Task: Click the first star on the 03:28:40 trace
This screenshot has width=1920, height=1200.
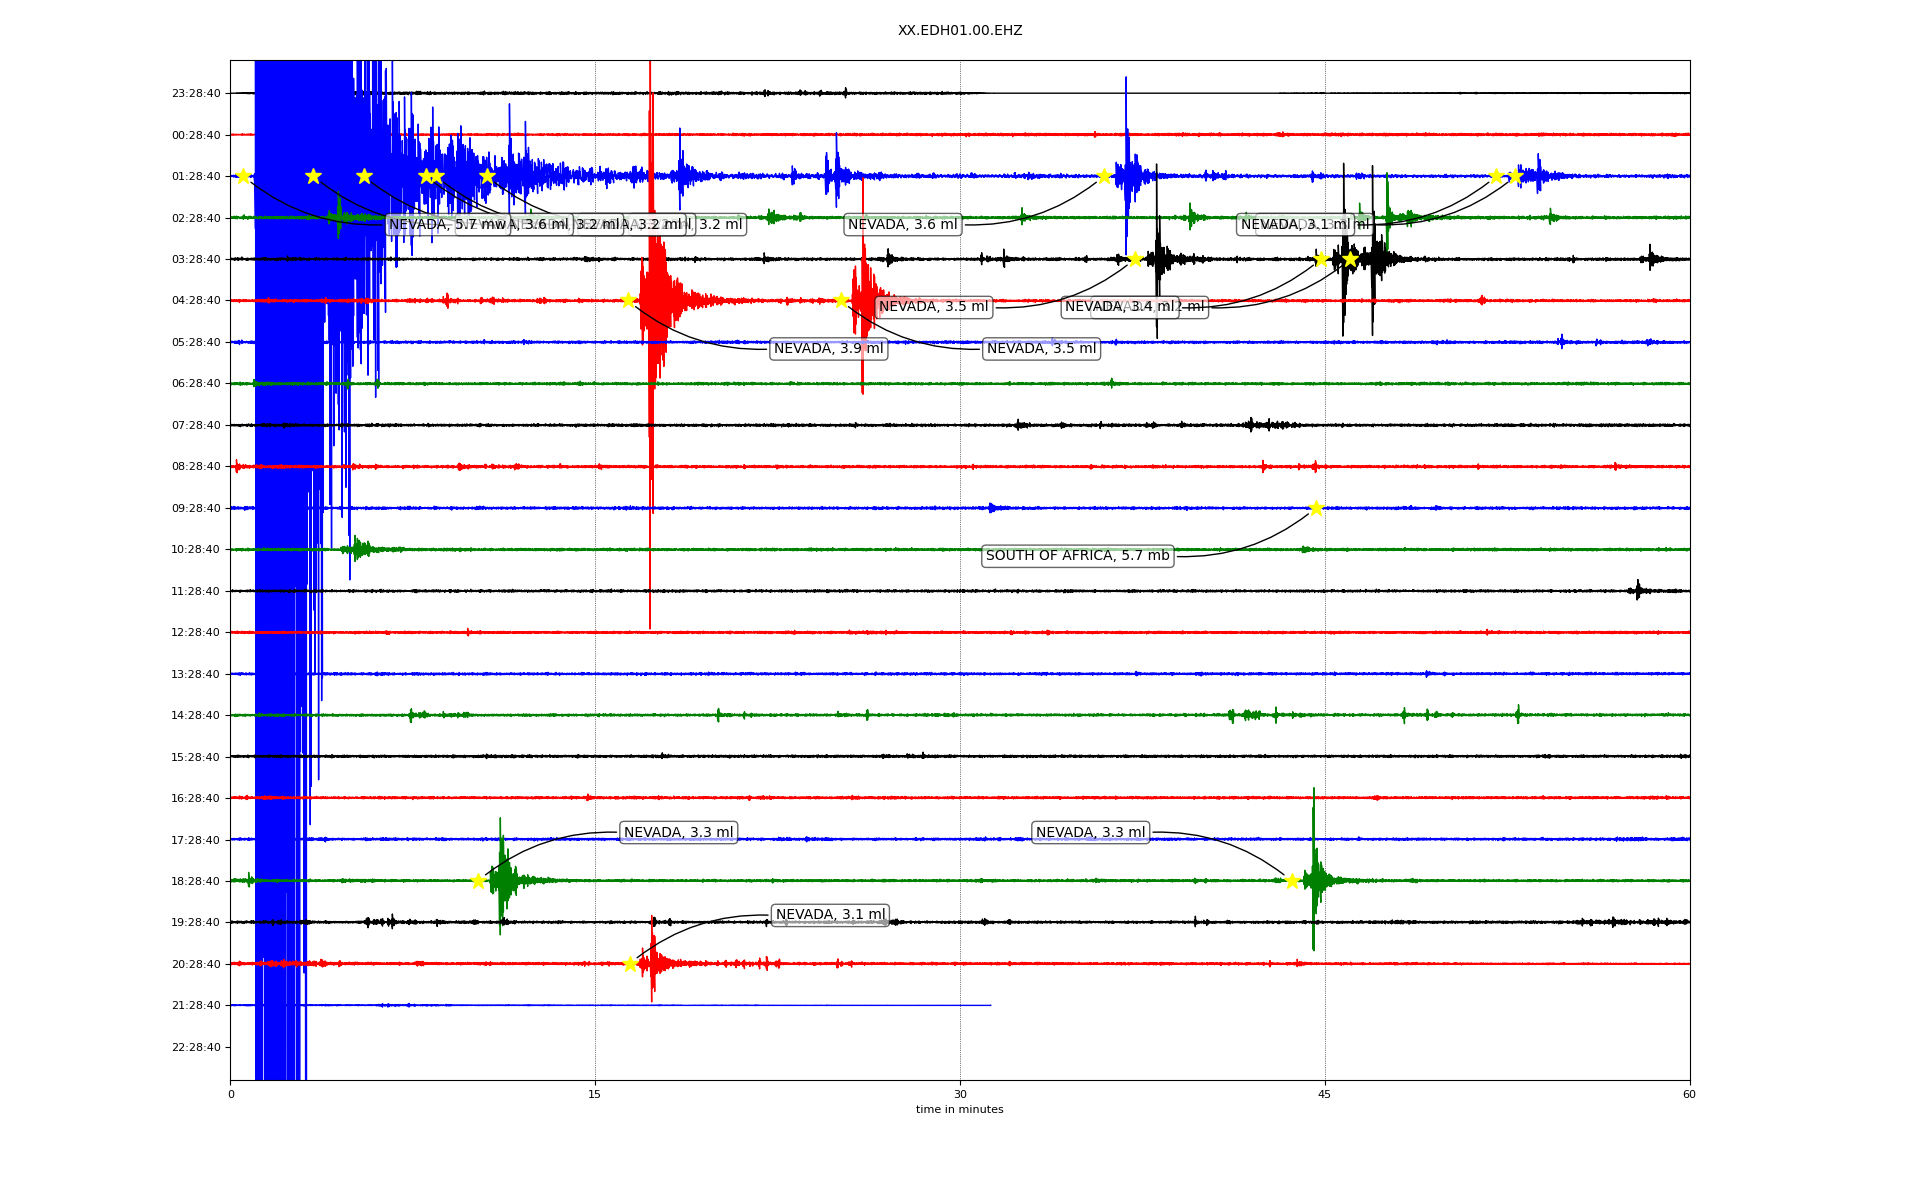Action: point(1135,259)
